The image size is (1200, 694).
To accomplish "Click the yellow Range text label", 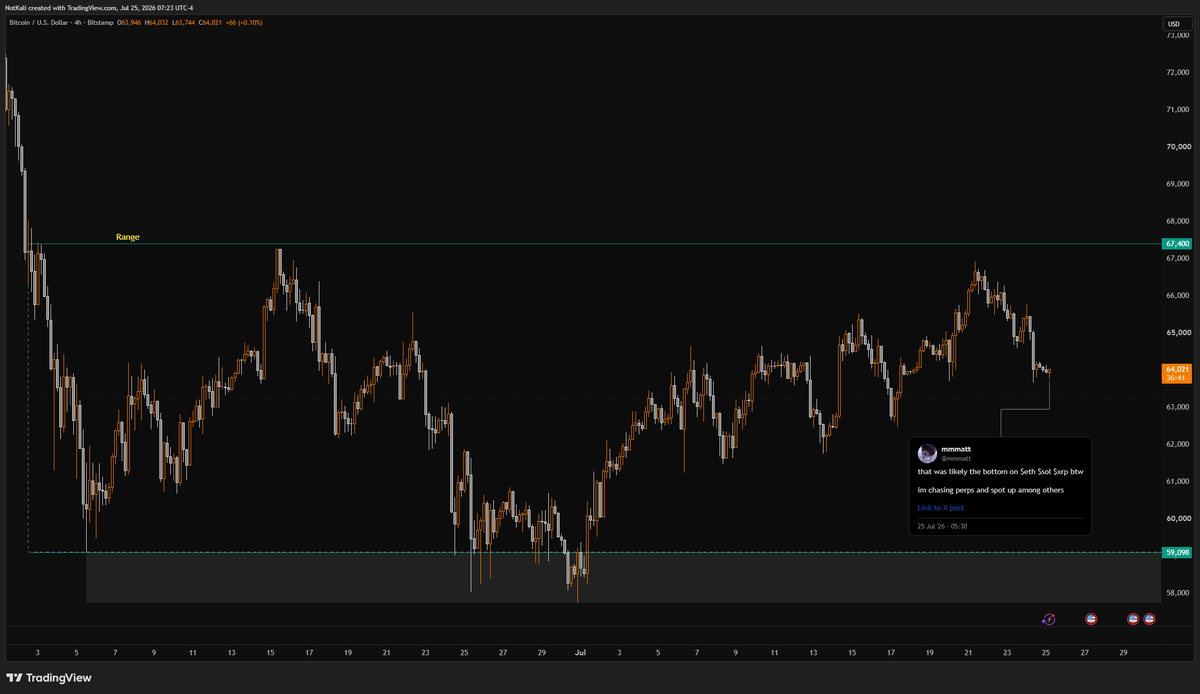I will [x=127, y=237].
